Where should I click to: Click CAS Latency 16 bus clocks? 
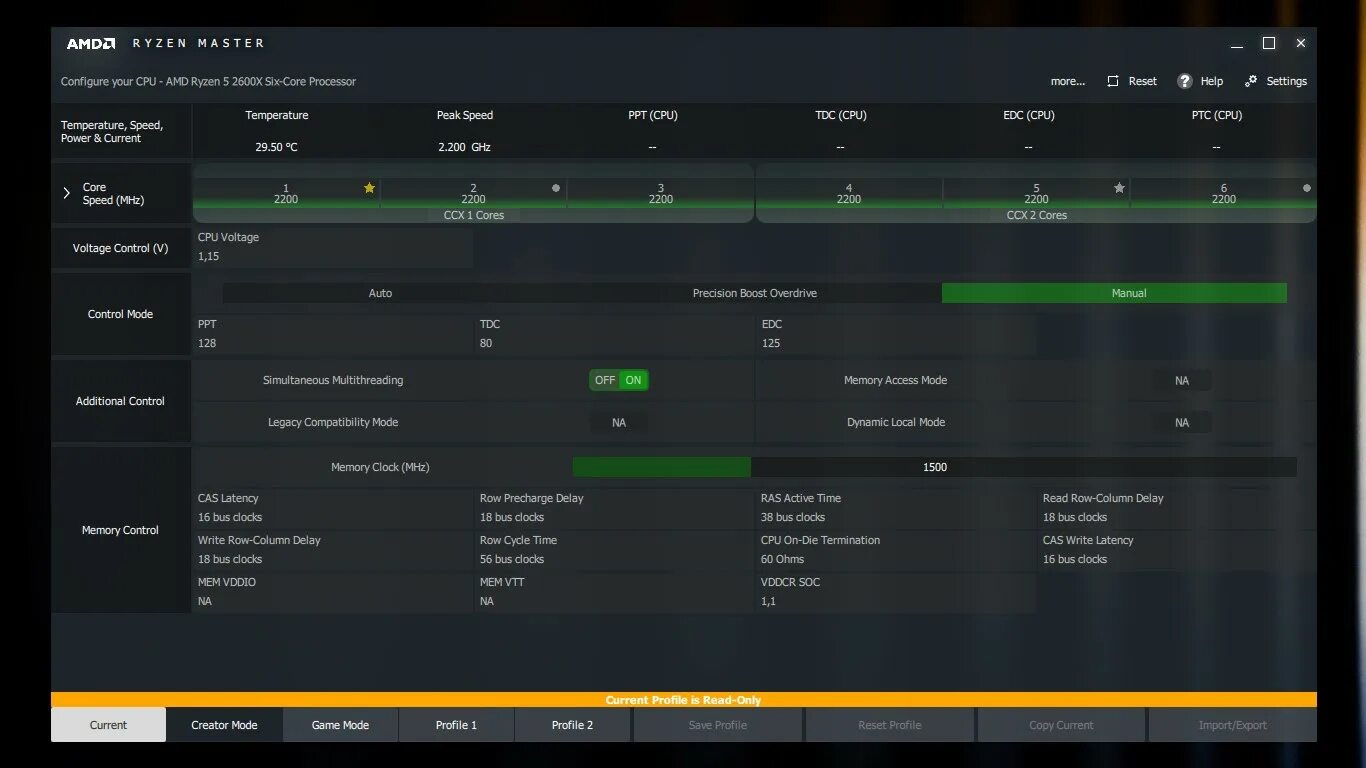230,517
